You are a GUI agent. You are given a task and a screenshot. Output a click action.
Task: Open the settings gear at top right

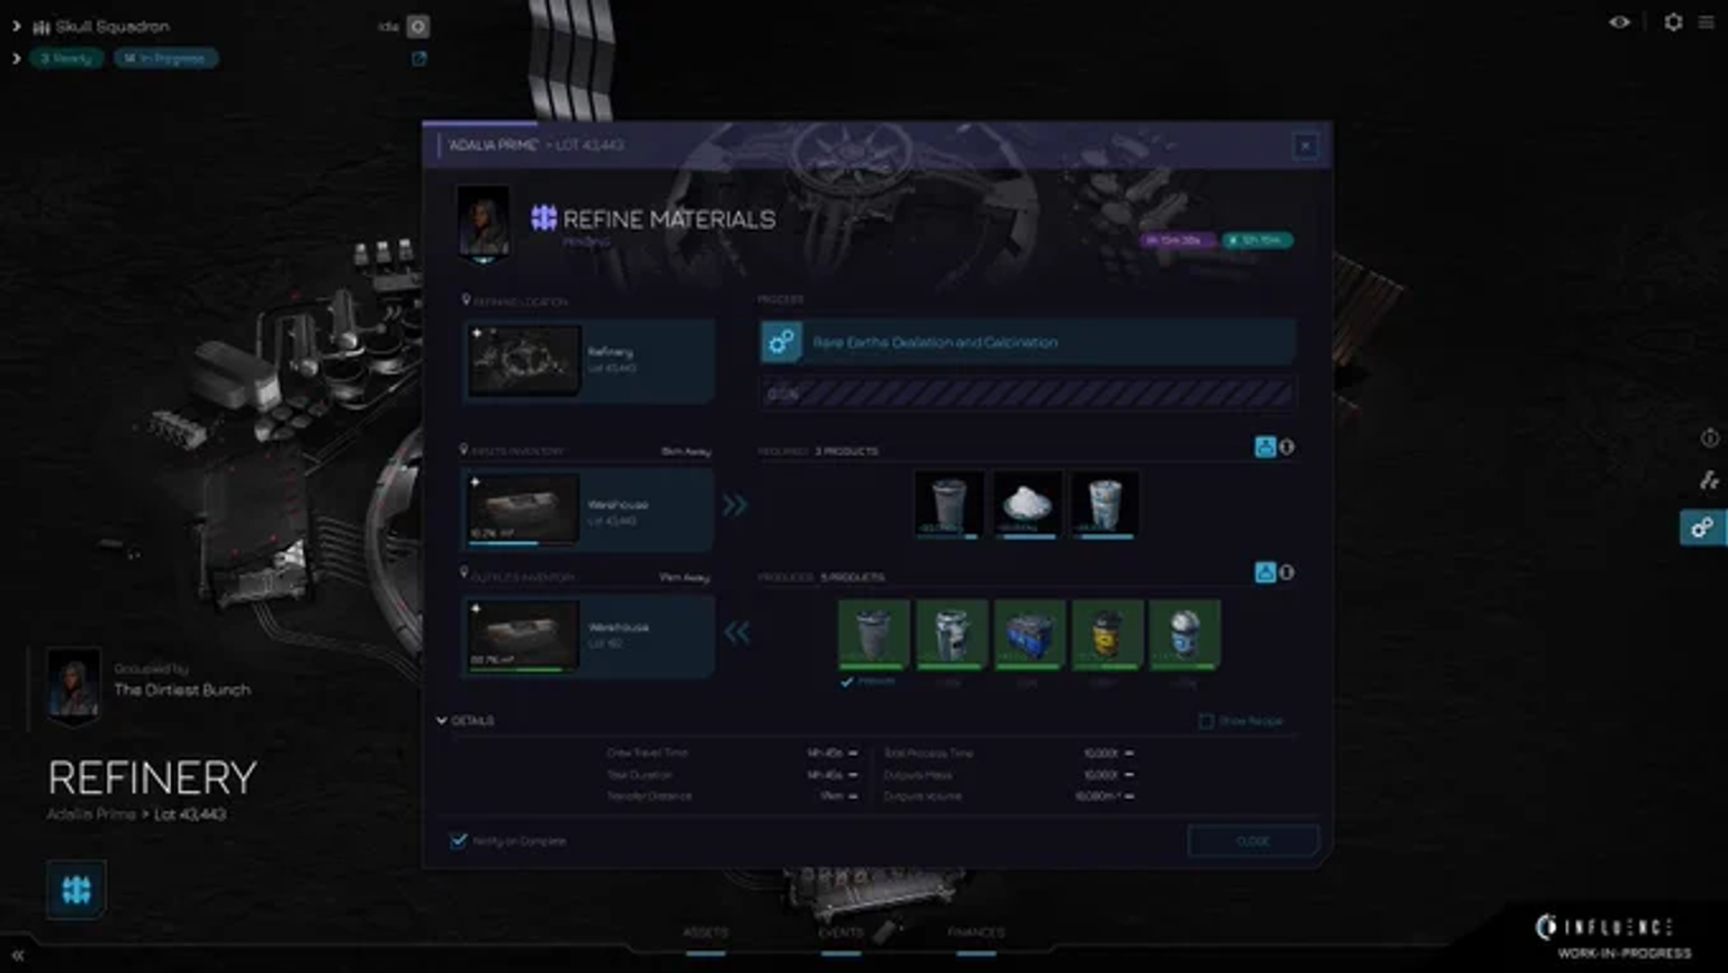1673,22
